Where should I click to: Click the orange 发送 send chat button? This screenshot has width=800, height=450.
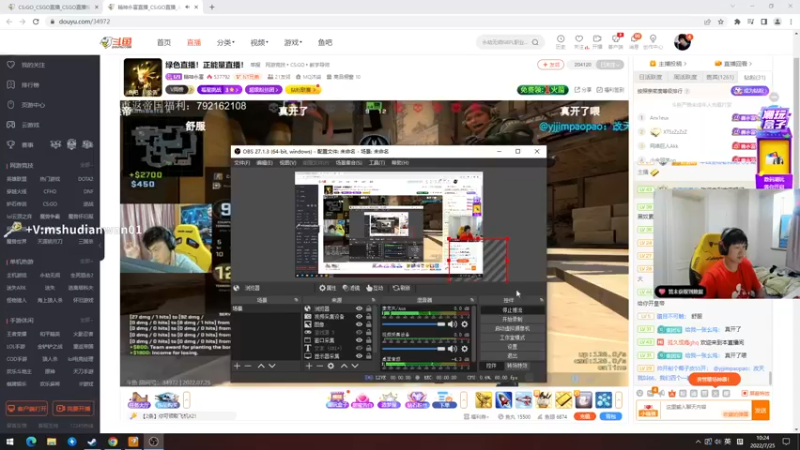click(760, 410)
